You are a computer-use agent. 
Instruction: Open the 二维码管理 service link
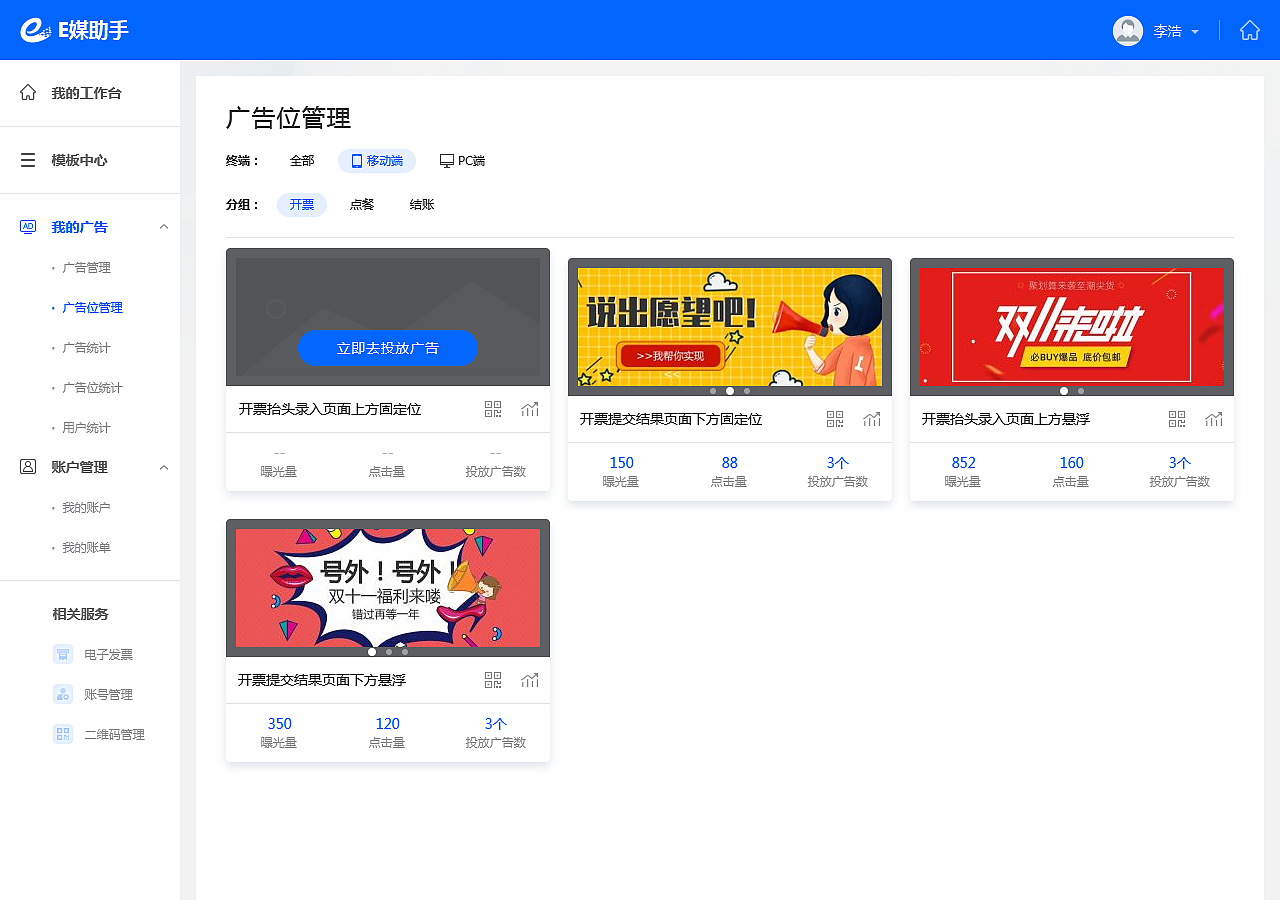tap(114, 735)
